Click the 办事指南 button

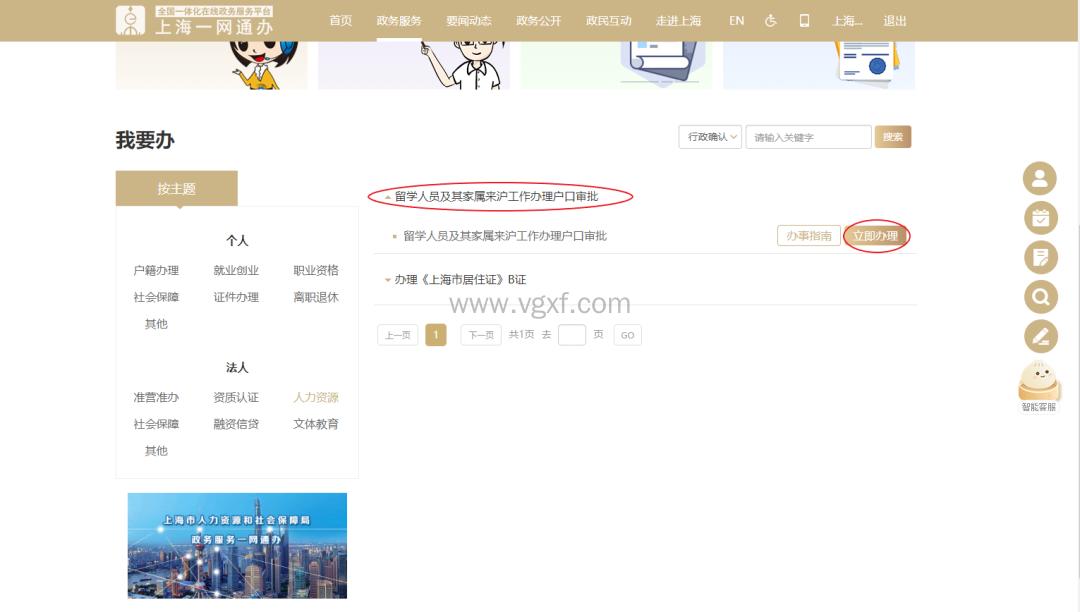(808, 236)
